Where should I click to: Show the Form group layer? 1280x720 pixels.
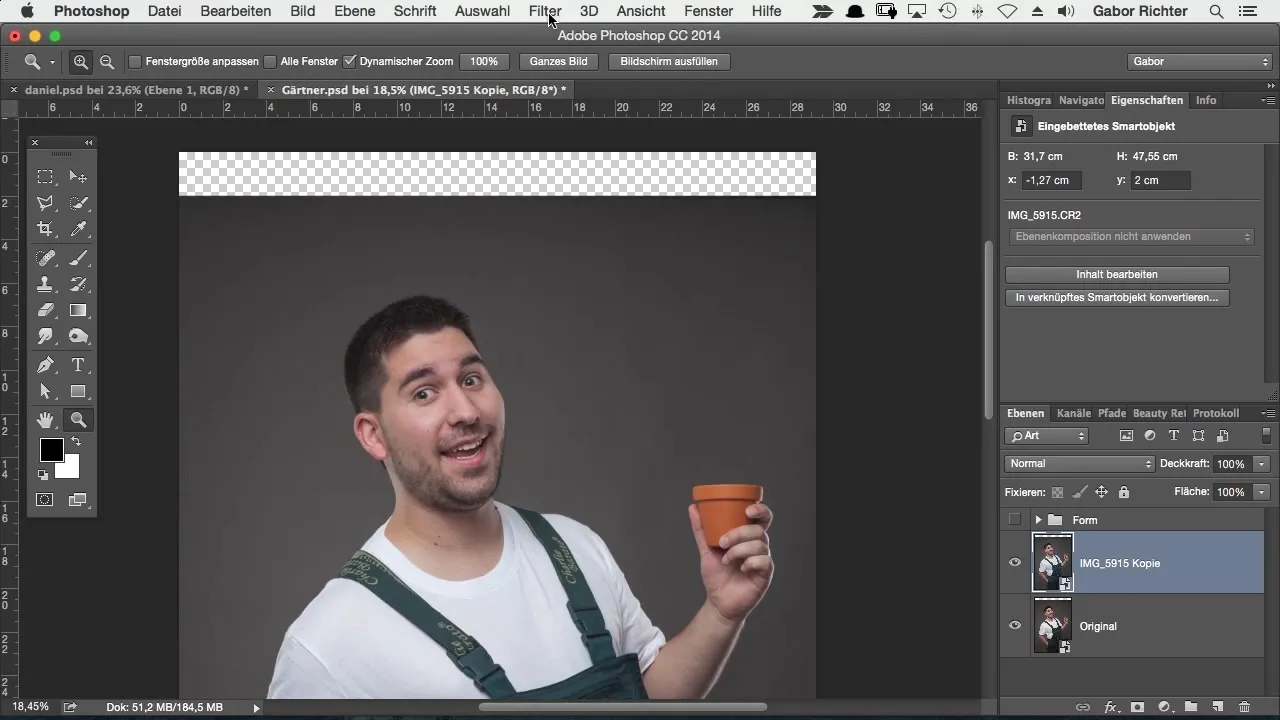click(x=1015, y=519)
